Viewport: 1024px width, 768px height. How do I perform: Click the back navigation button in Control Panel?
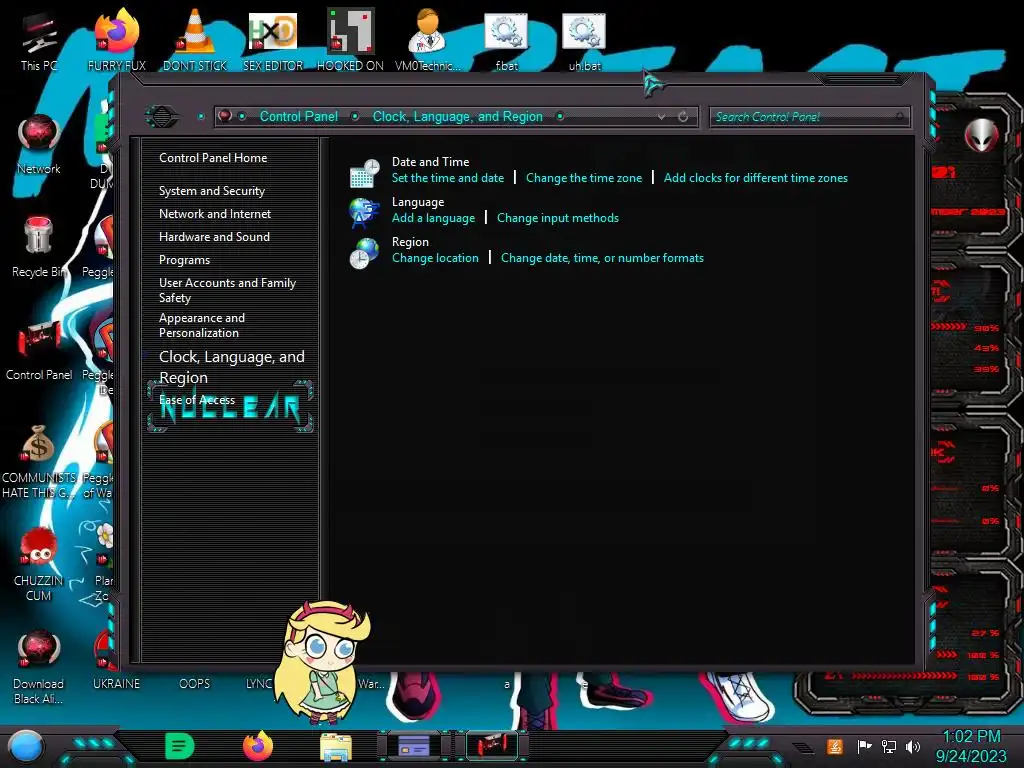(x=162, y=117)
